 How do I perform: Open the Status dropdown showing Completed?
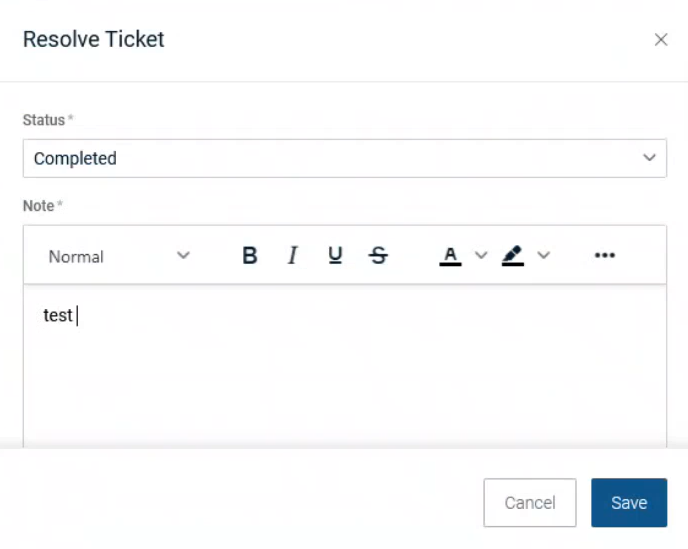click(330, 158)
